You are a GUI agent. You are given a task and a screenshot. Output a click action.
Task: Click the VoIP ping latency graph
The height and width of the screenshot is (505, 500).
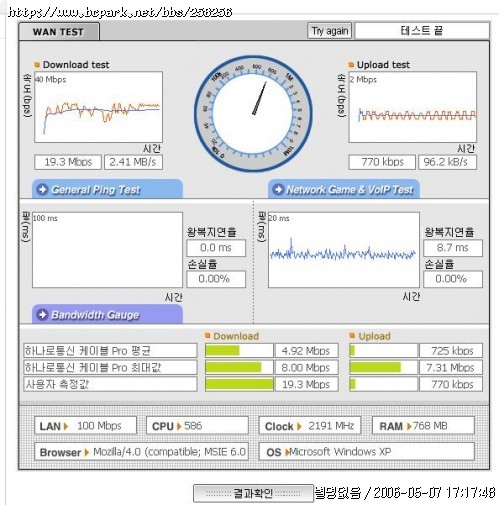pos(344,250)
